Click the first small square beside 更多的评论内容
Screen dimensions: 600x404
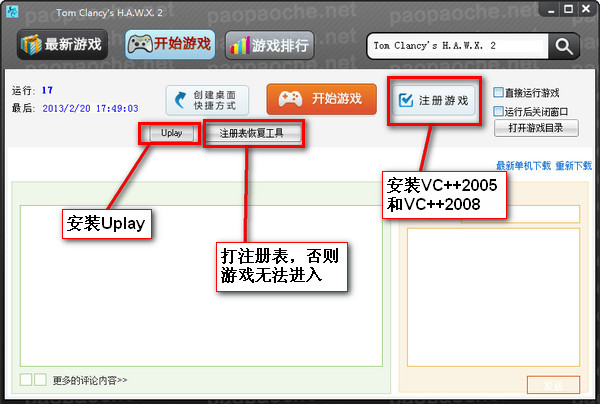(x=26, y=380)
